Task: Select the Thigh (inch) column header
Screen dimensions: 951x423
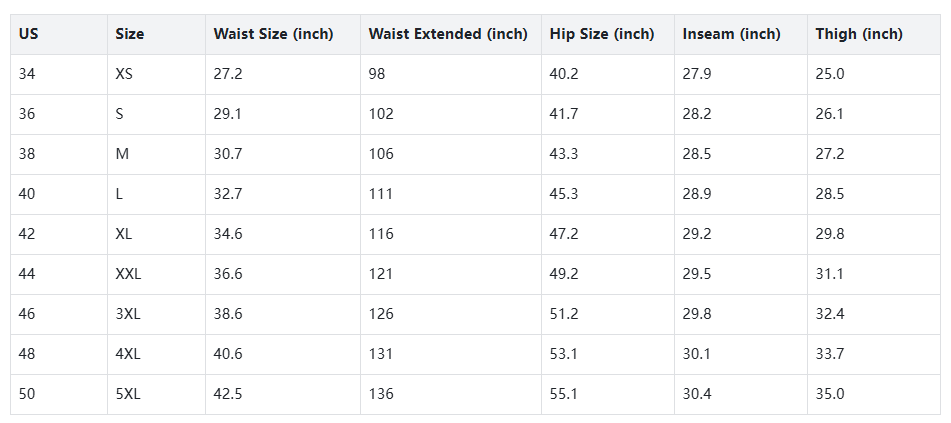Action: point(859,34)
